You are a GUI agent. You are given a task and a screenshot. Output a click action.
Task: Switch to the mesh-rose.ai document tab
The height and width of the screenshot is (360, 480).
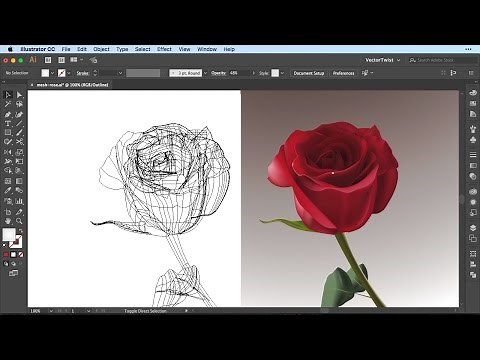[72, 85]
